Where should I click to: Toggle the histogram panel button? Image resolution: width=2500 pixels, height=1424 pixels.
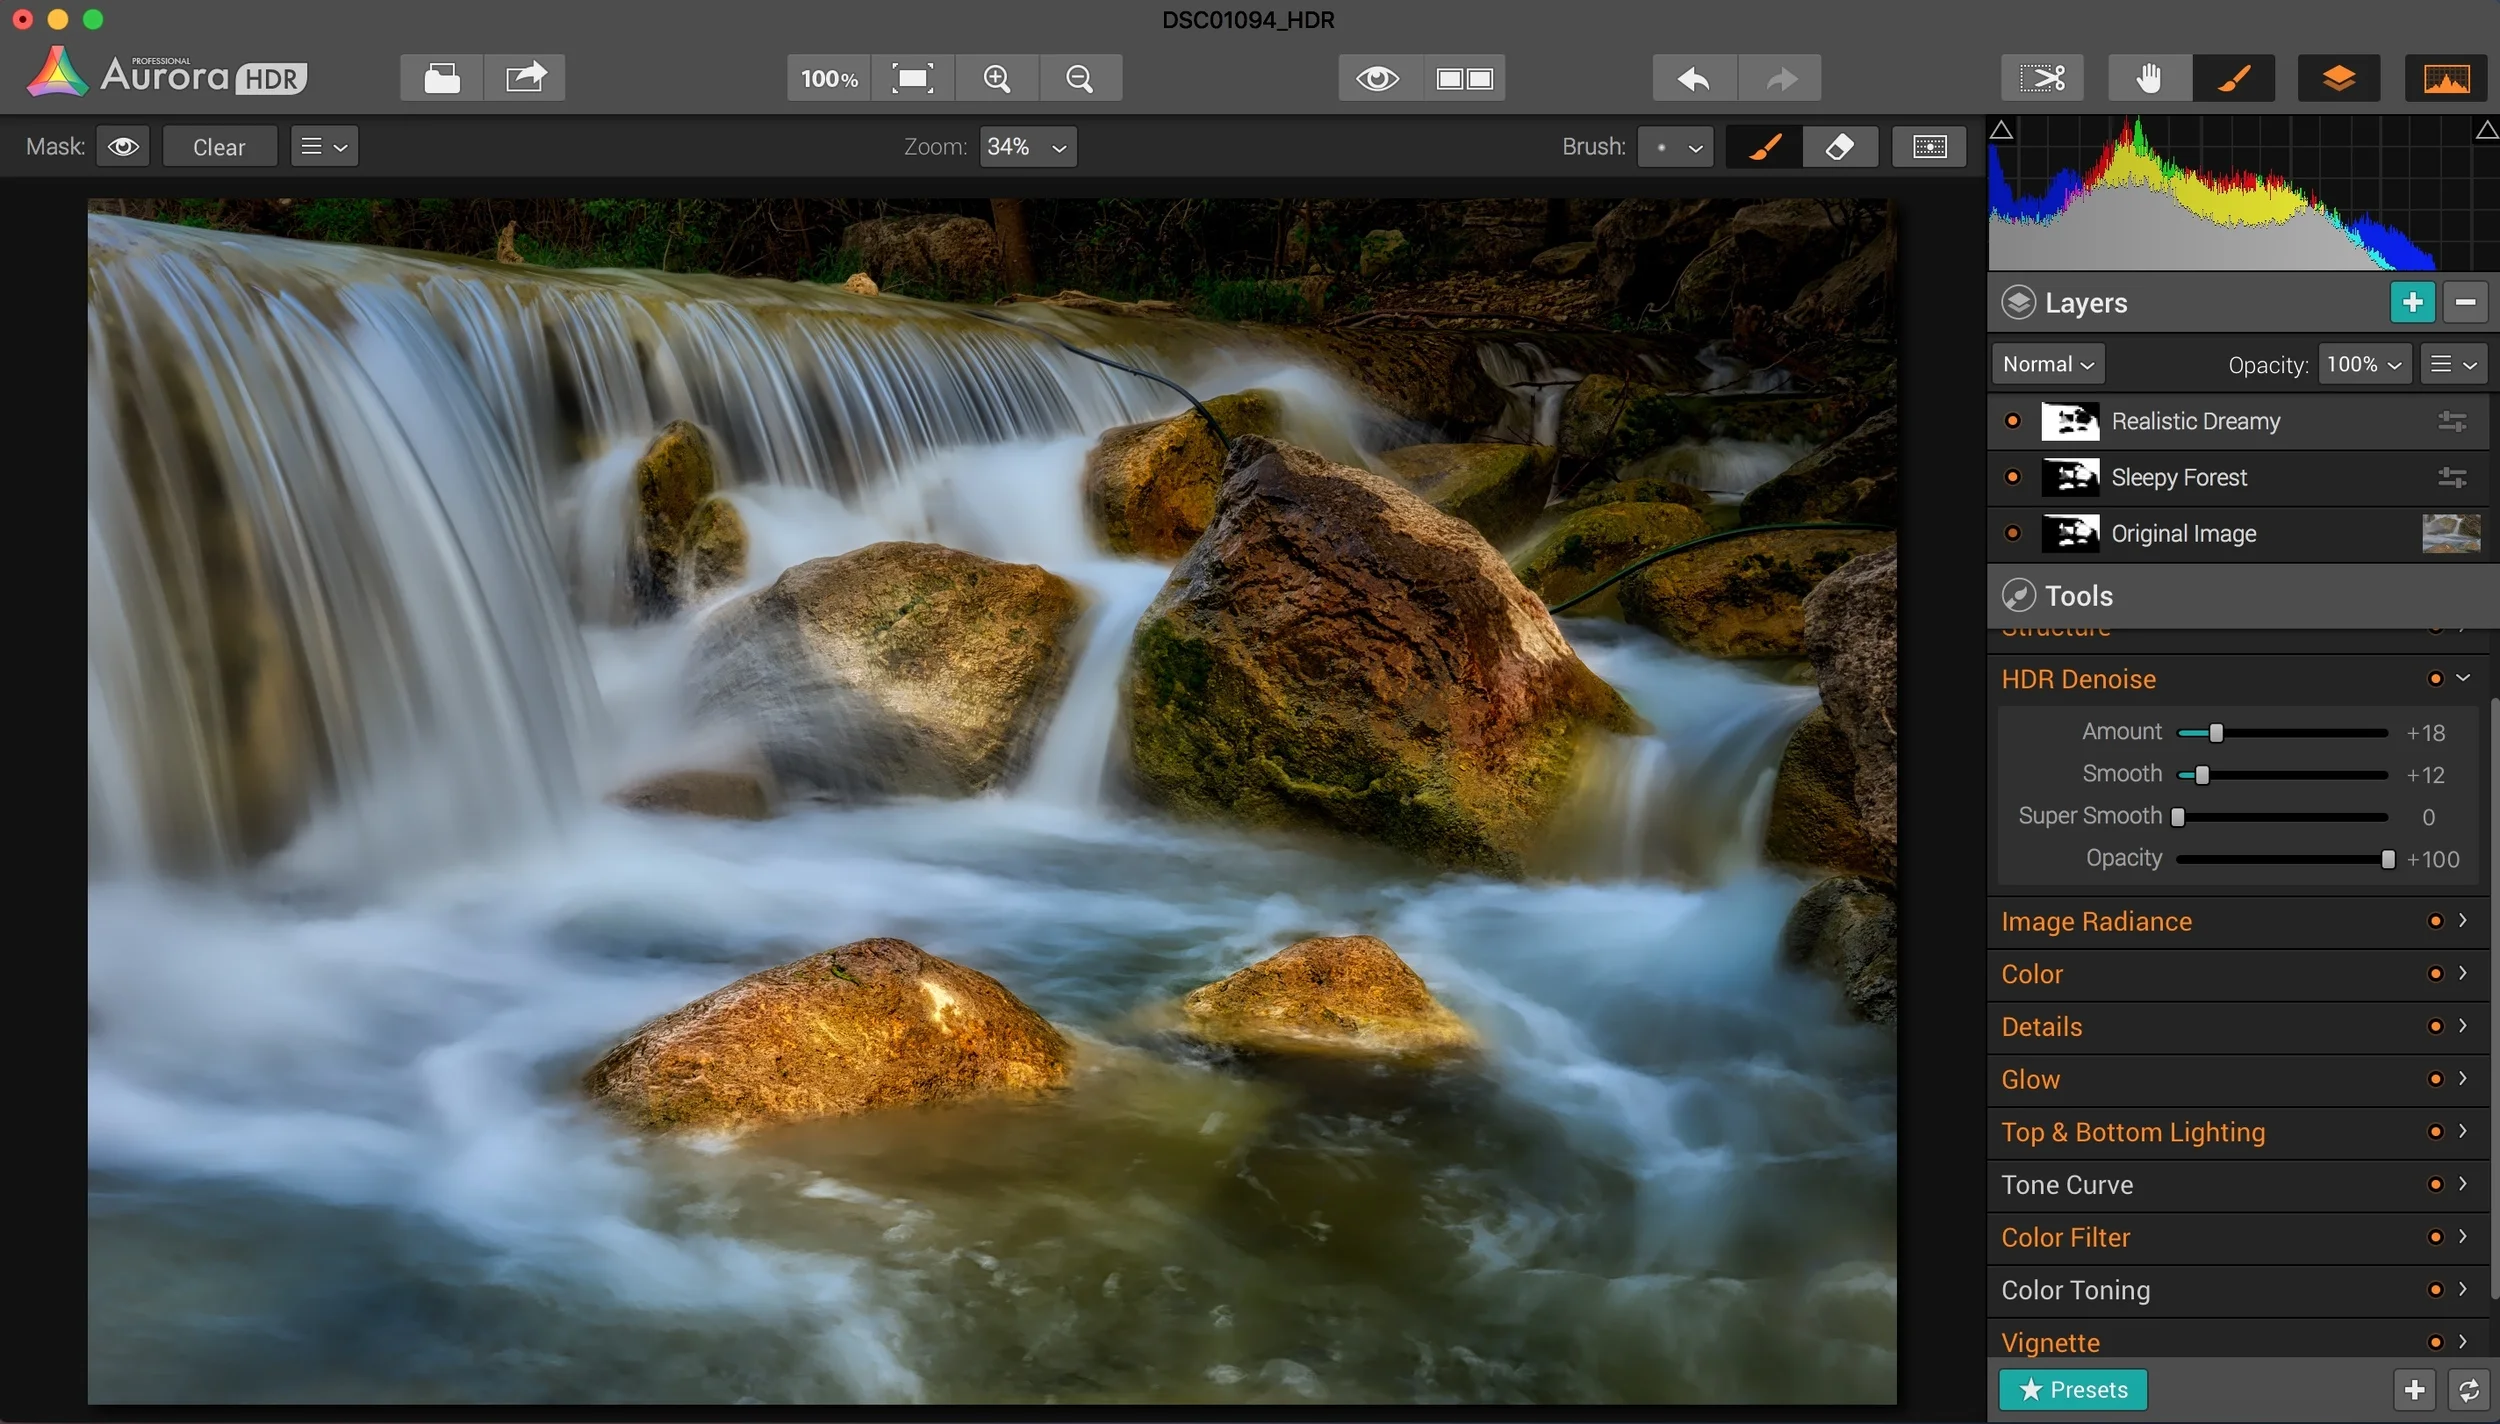(2445, 78)
